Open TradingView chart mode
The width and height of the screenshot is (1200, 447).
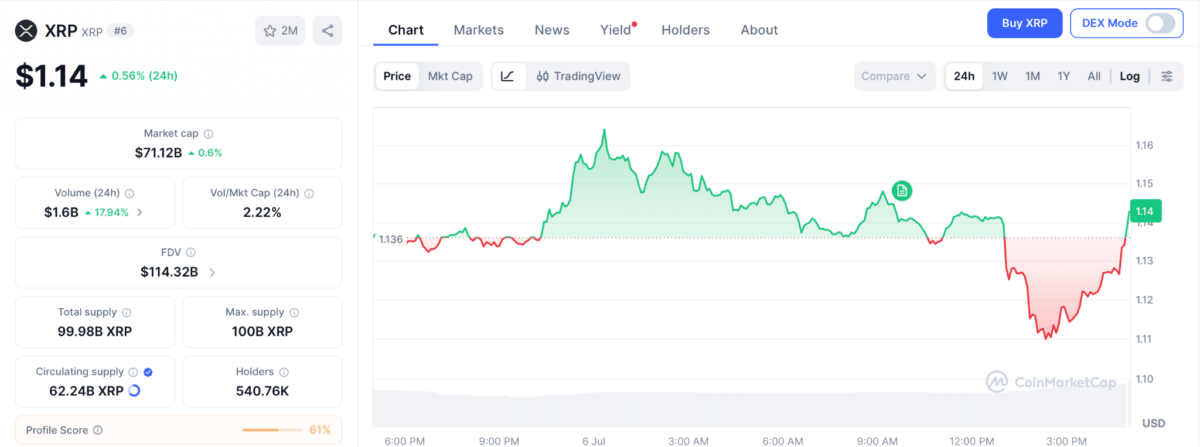click(579, 76)
